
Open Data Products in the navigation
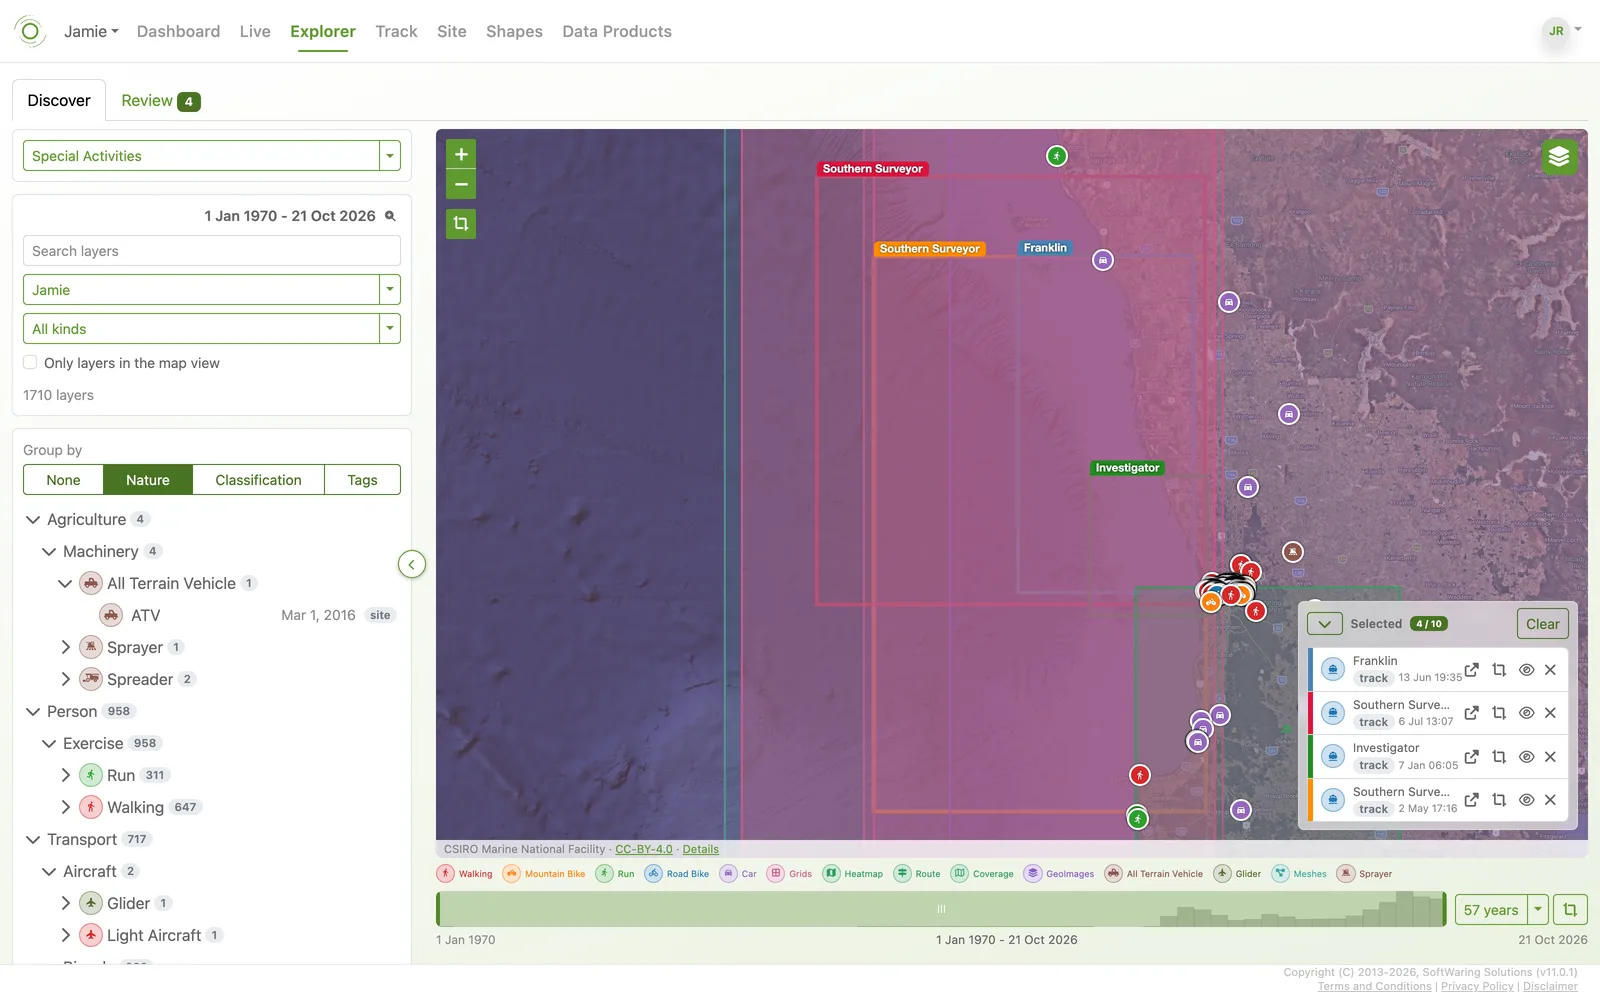pos(617,32)
